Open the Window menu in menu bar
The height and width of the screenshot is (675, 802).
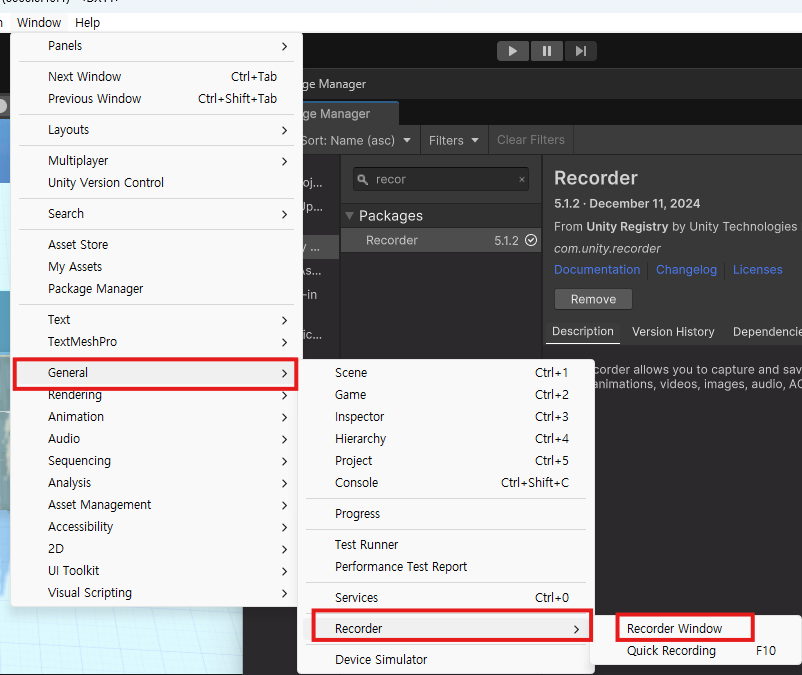point(39,22)
